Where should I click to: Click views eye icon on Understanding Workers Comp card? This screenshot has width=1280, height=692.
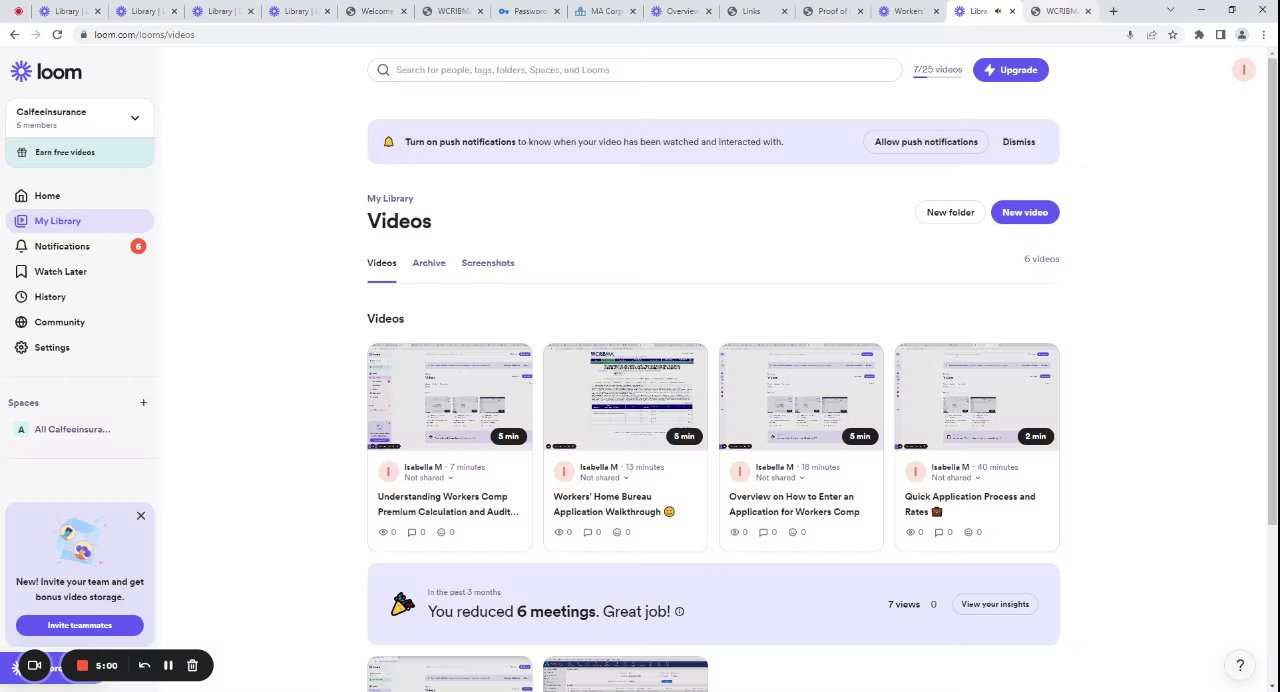[384, 532]
